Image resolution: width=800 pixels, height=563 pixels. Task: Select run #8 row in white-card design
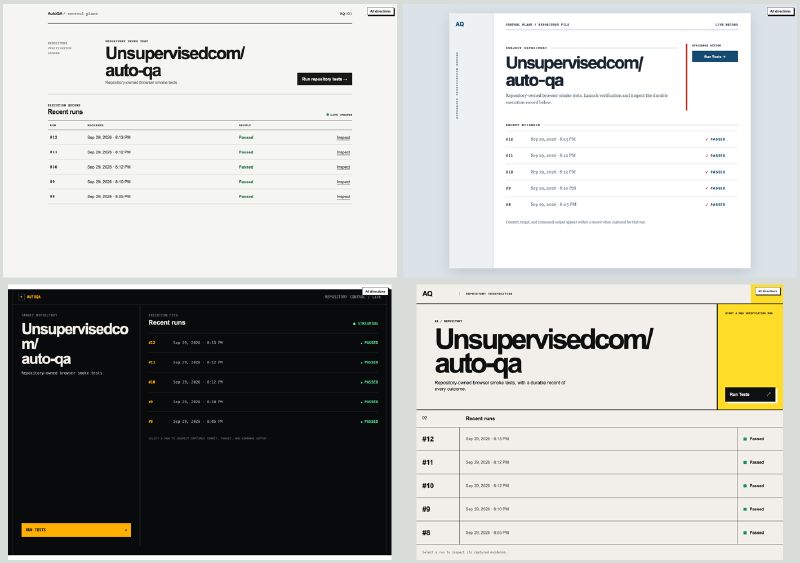pos(621,205)
